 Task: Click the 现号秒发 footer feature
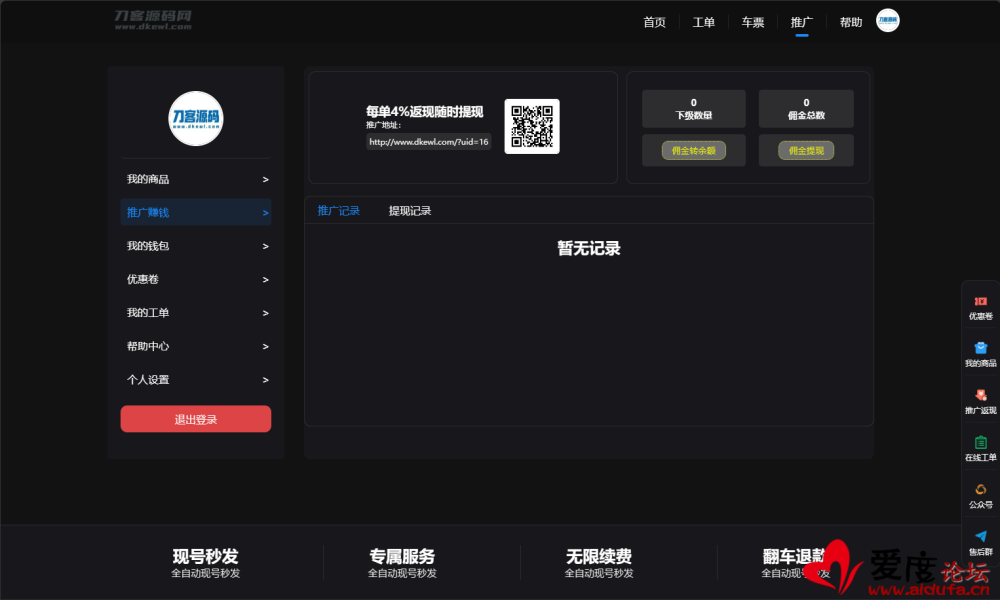coord(205,563)
